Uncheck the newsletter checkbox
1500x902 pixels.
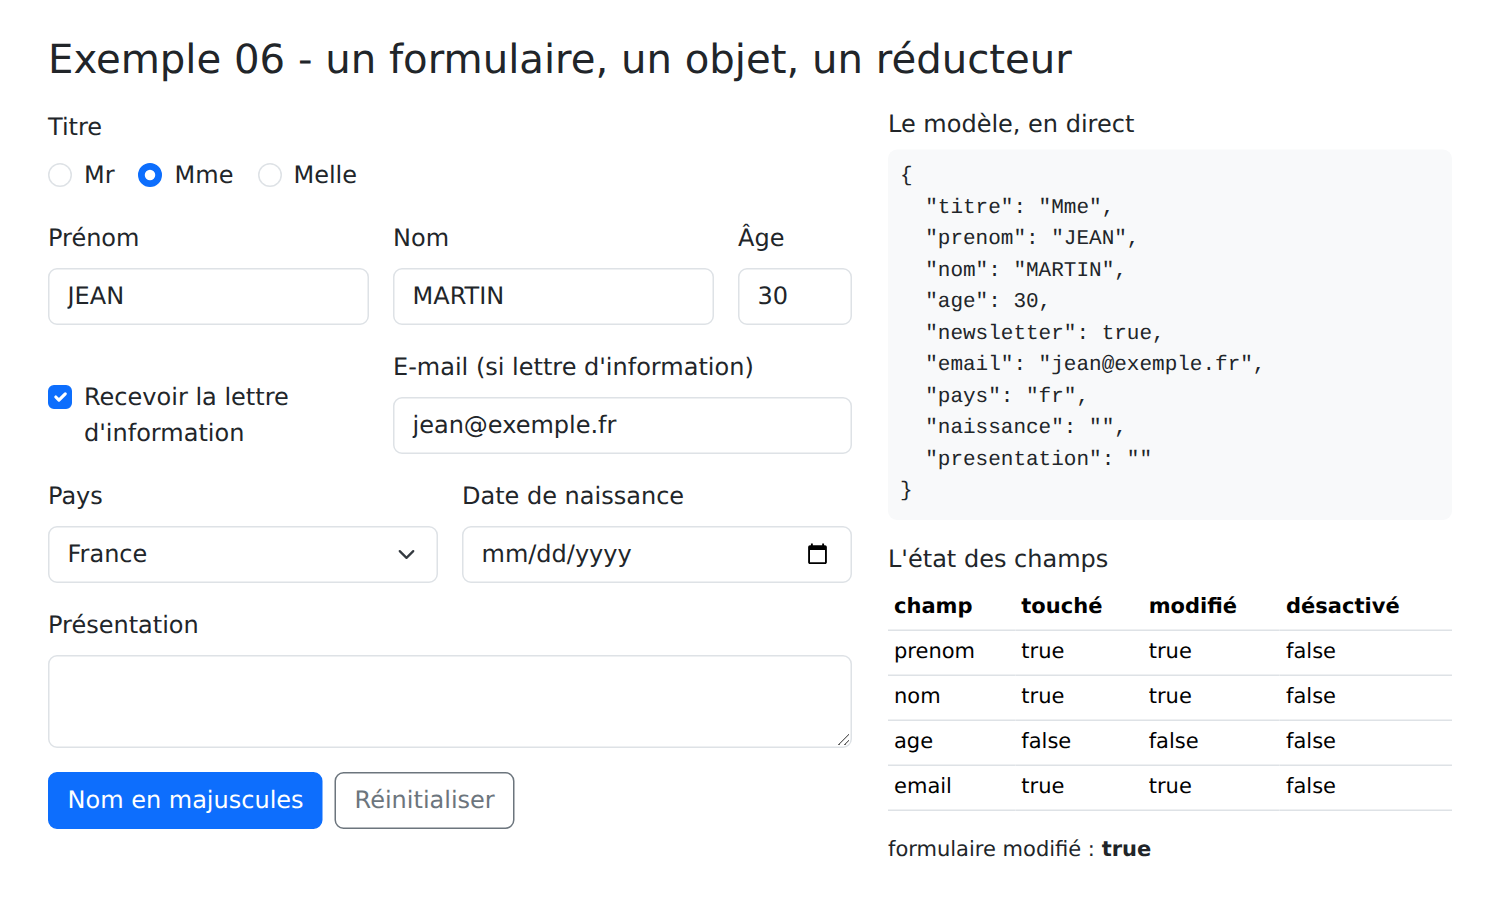60,397
